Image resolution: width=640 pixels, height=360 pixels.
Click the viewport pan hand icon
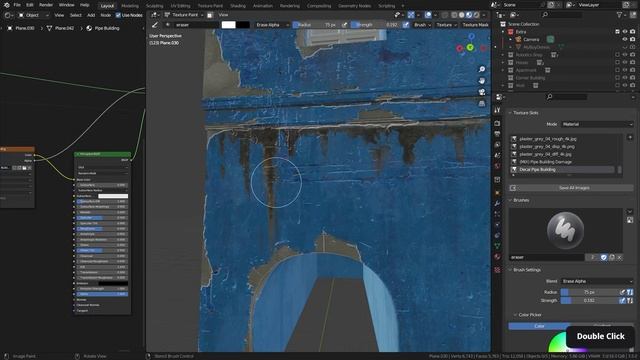pyautogui.click(x=482, y=81)
